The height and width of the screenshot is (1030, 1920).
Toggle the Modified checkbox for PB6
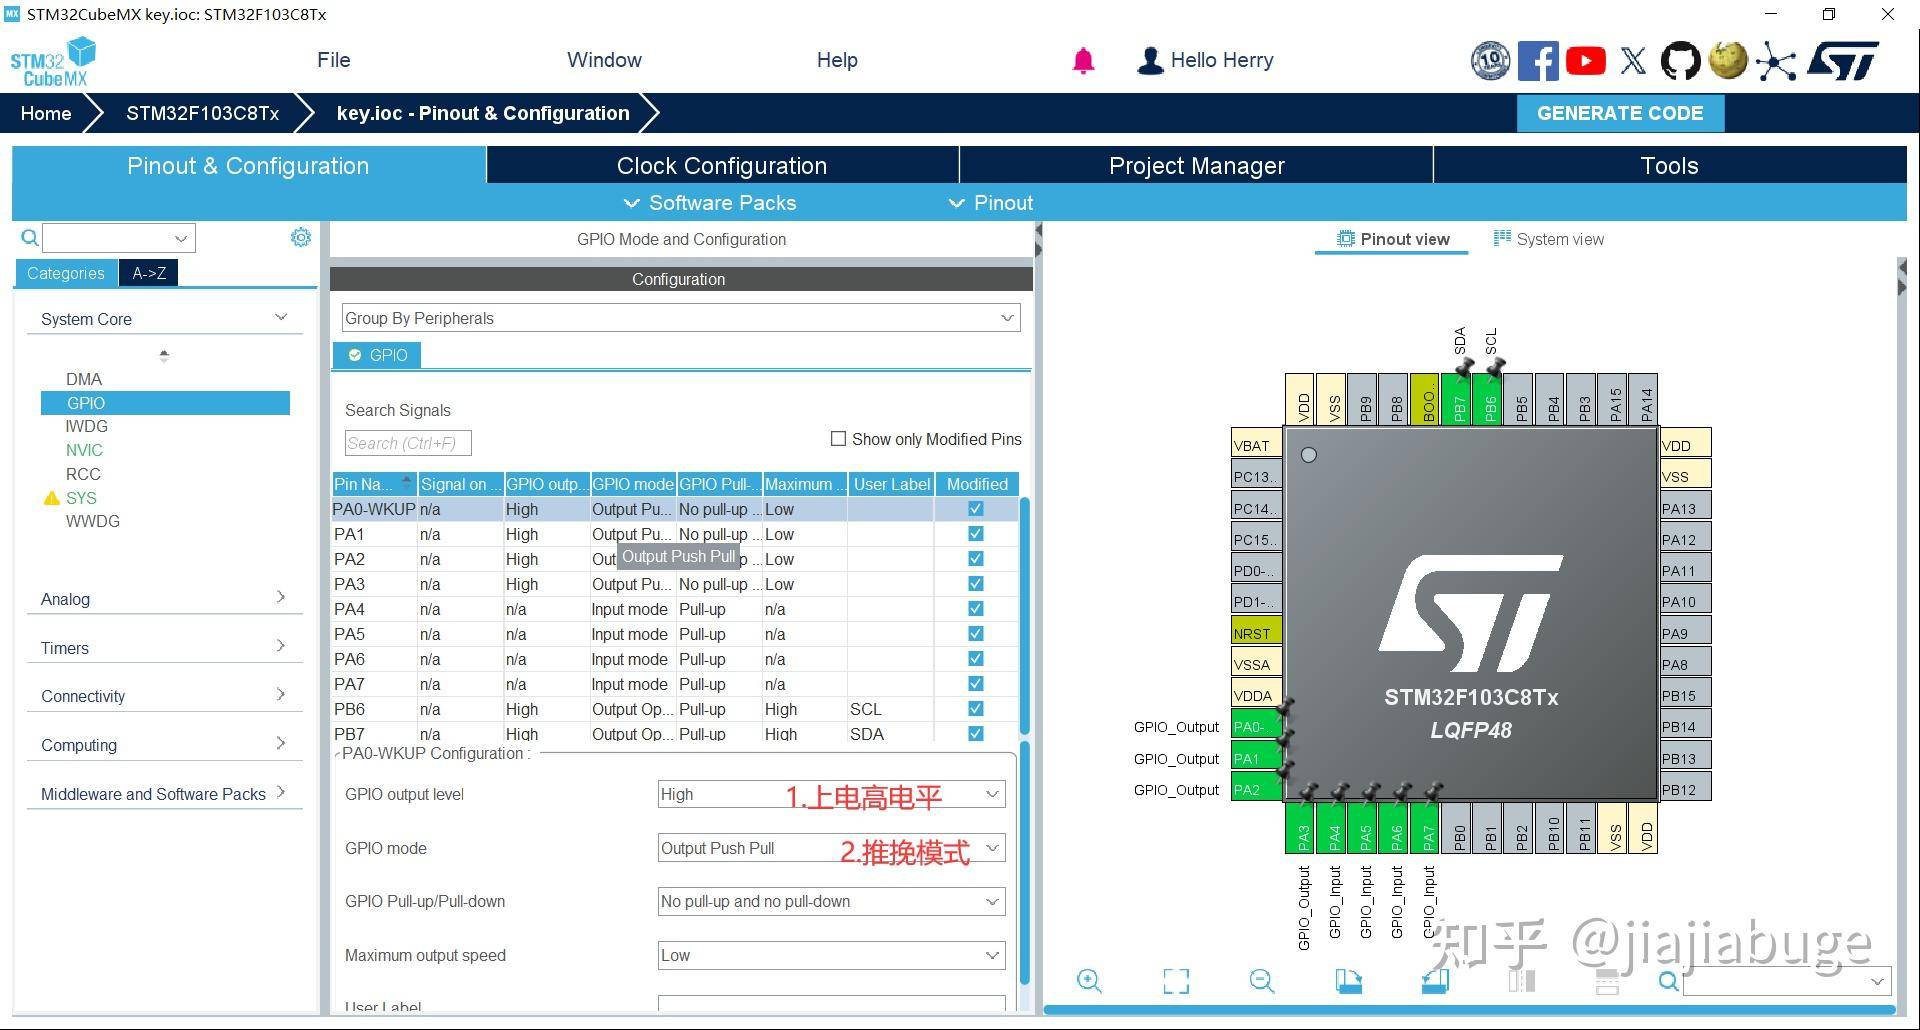coord(976,709)
